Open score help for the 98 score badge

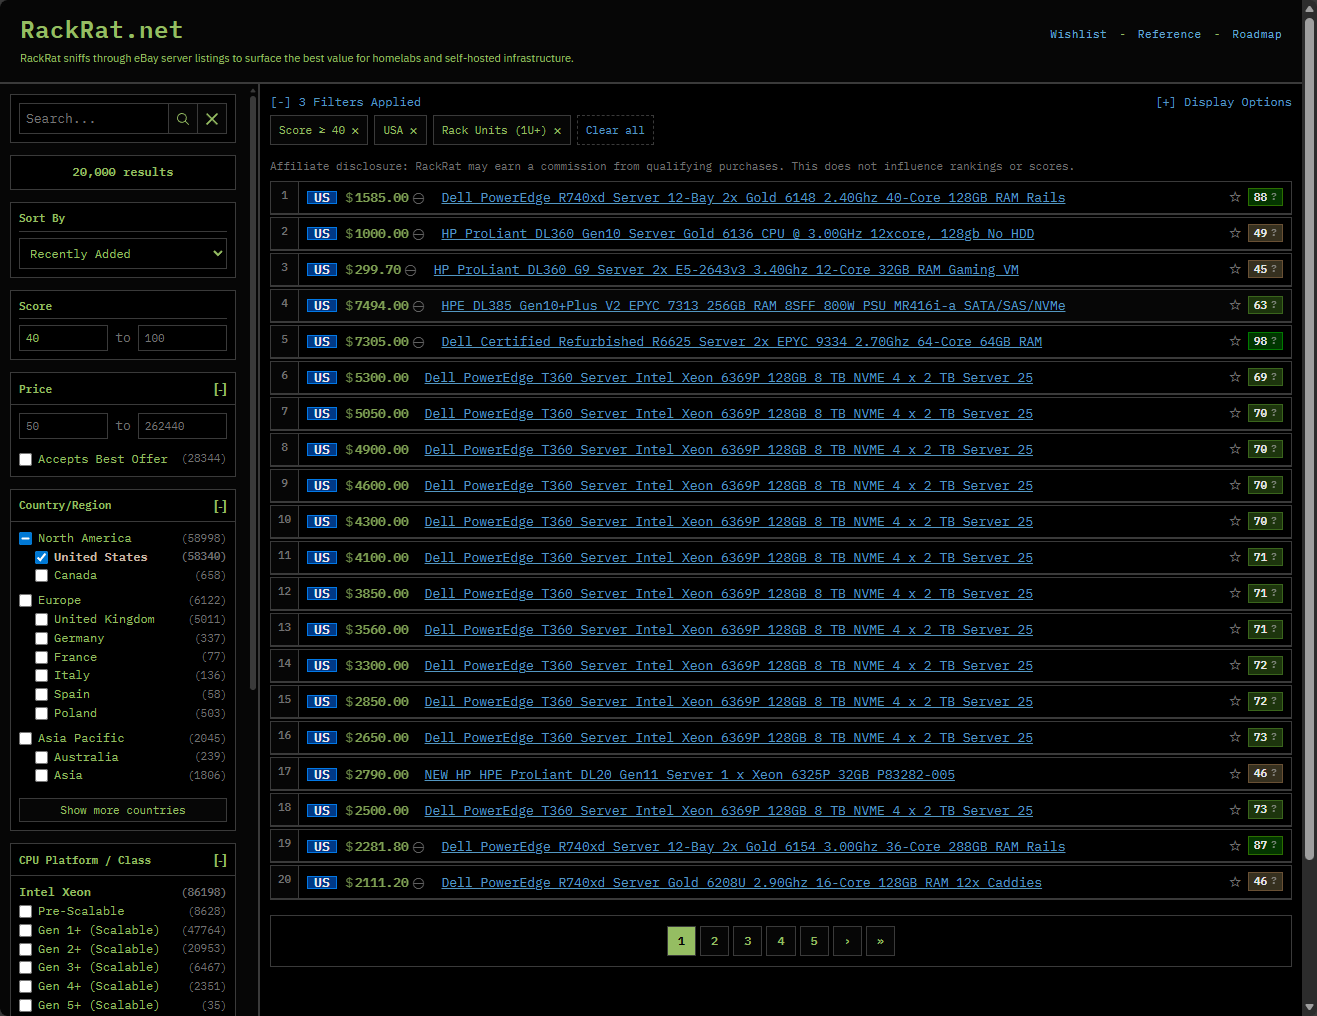pos(1273,341)
